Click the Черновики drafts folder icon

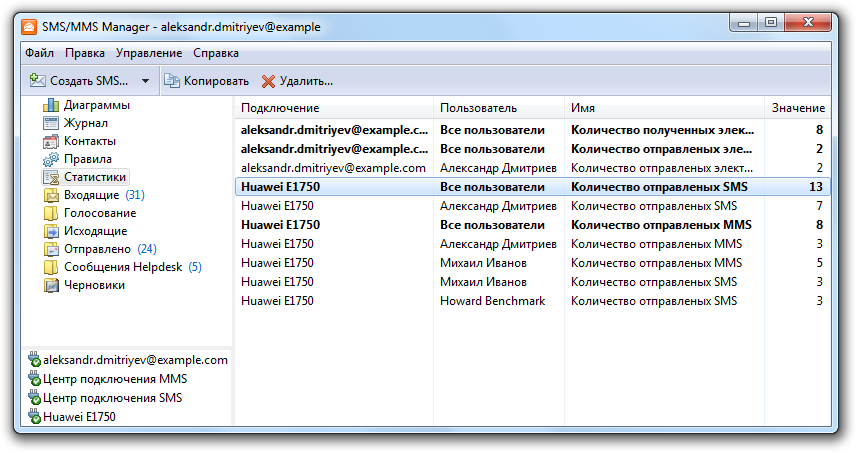point(51,285)
